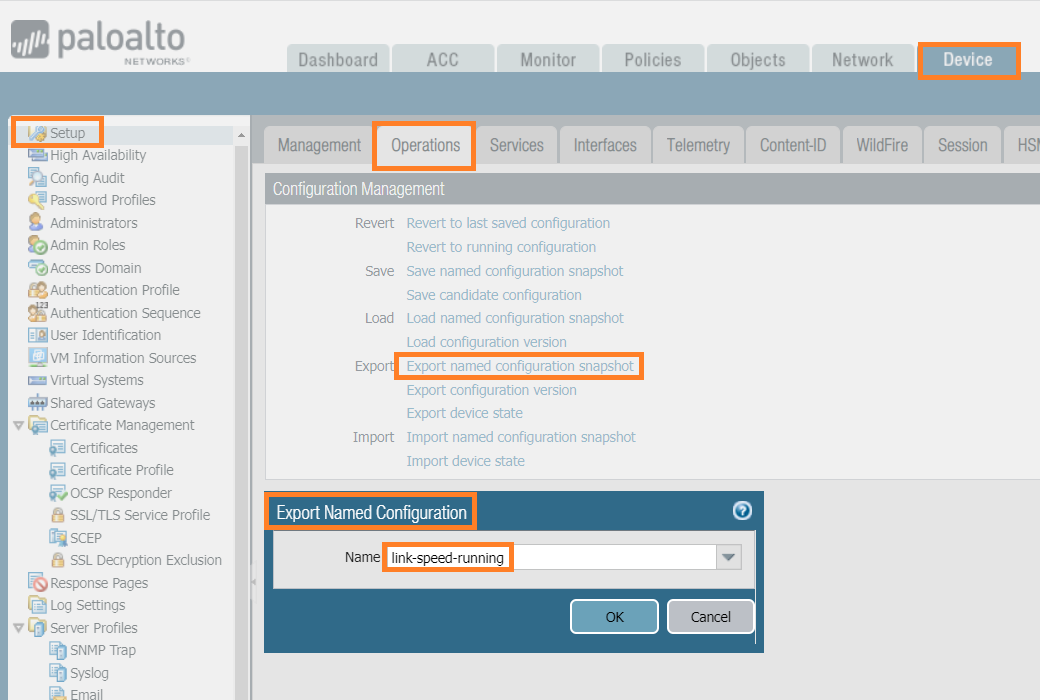Screen dimensions: 1040x700
Task: Click the High Availability icon
Action: (37, 155)
